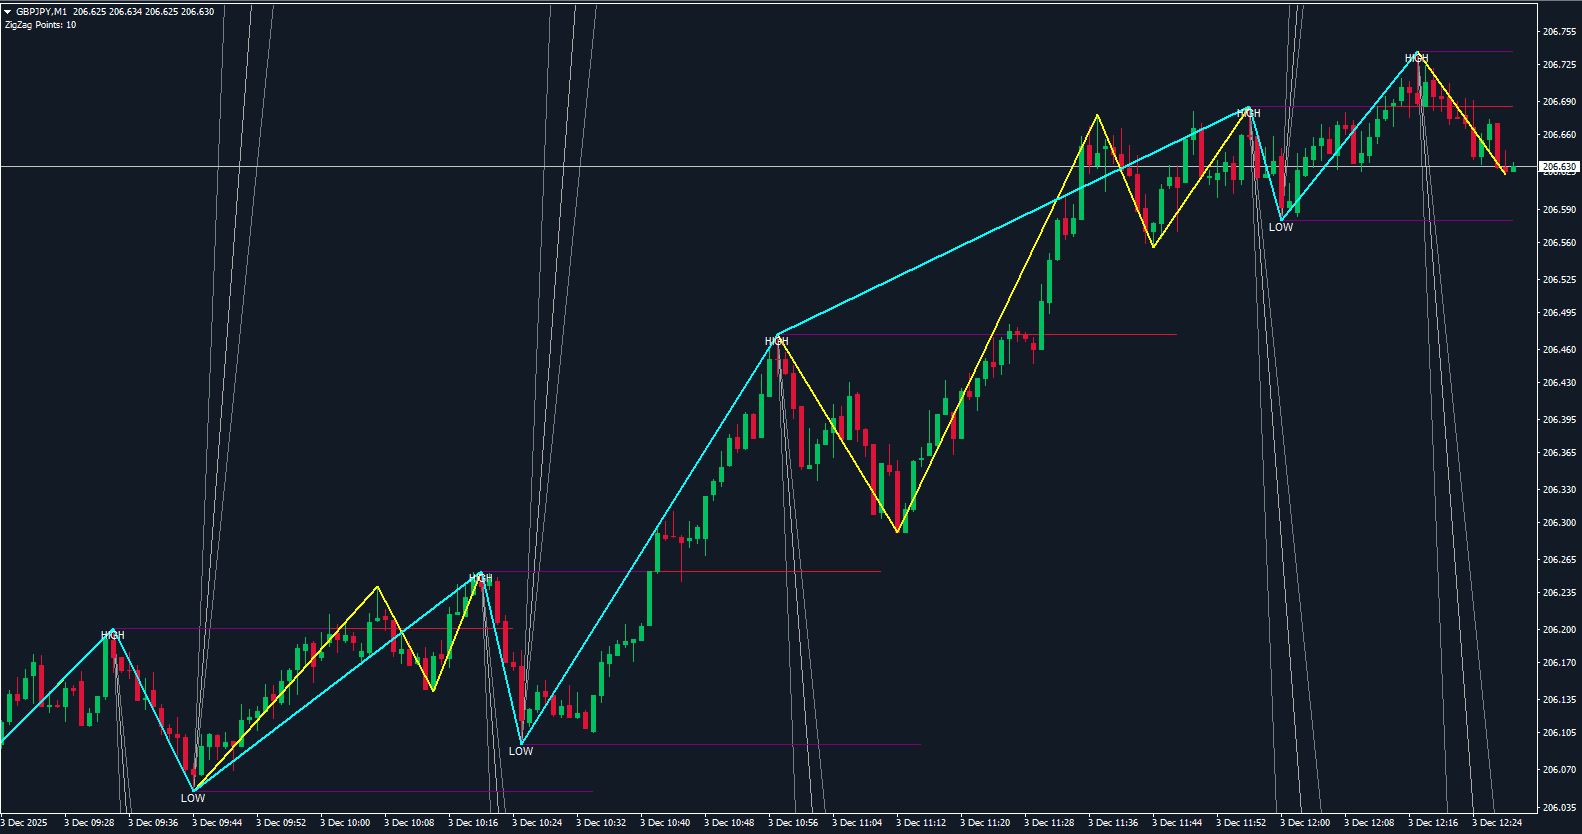Click the 206.690 price axis label

click(x=1559, y=102)
